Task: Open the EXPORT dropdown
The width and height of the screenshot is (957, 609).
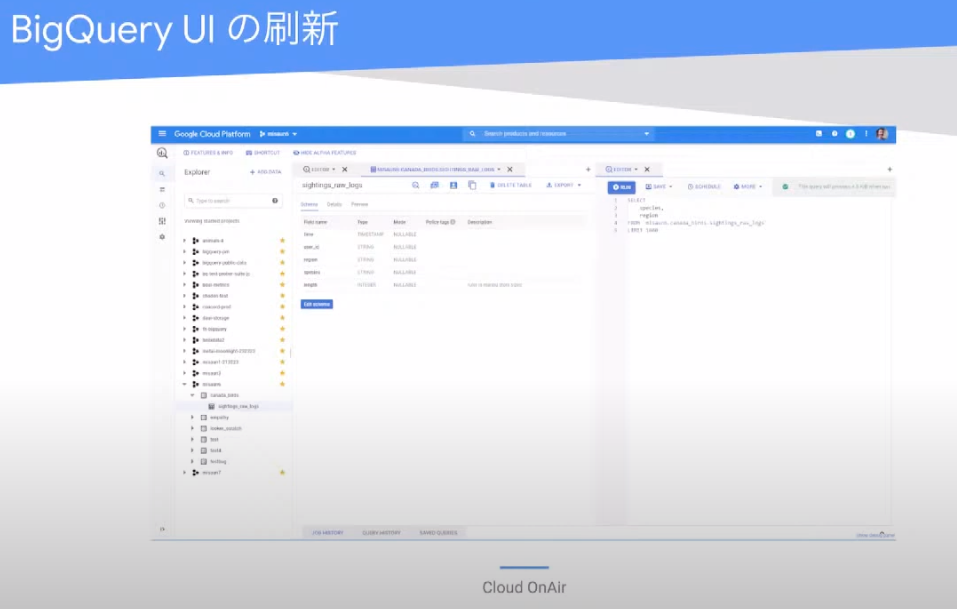Action: point(563,185)
